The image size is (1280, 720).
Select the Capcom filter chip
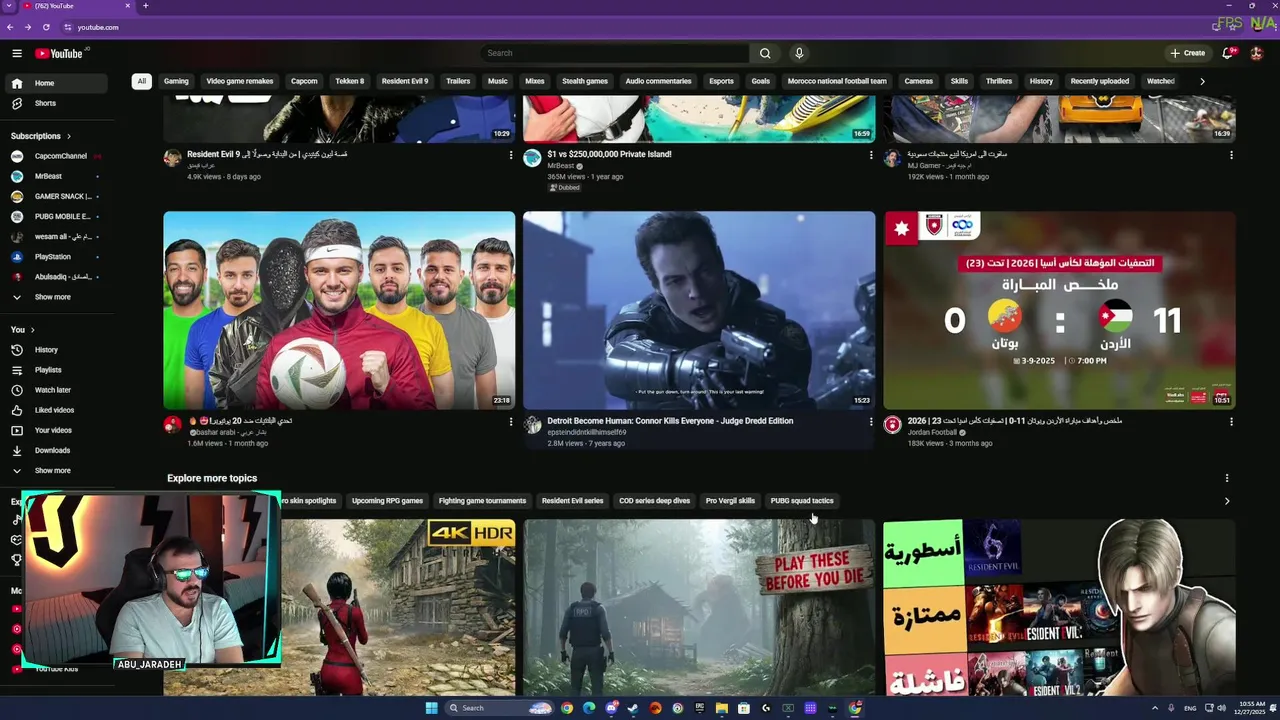tap(304, 81)
